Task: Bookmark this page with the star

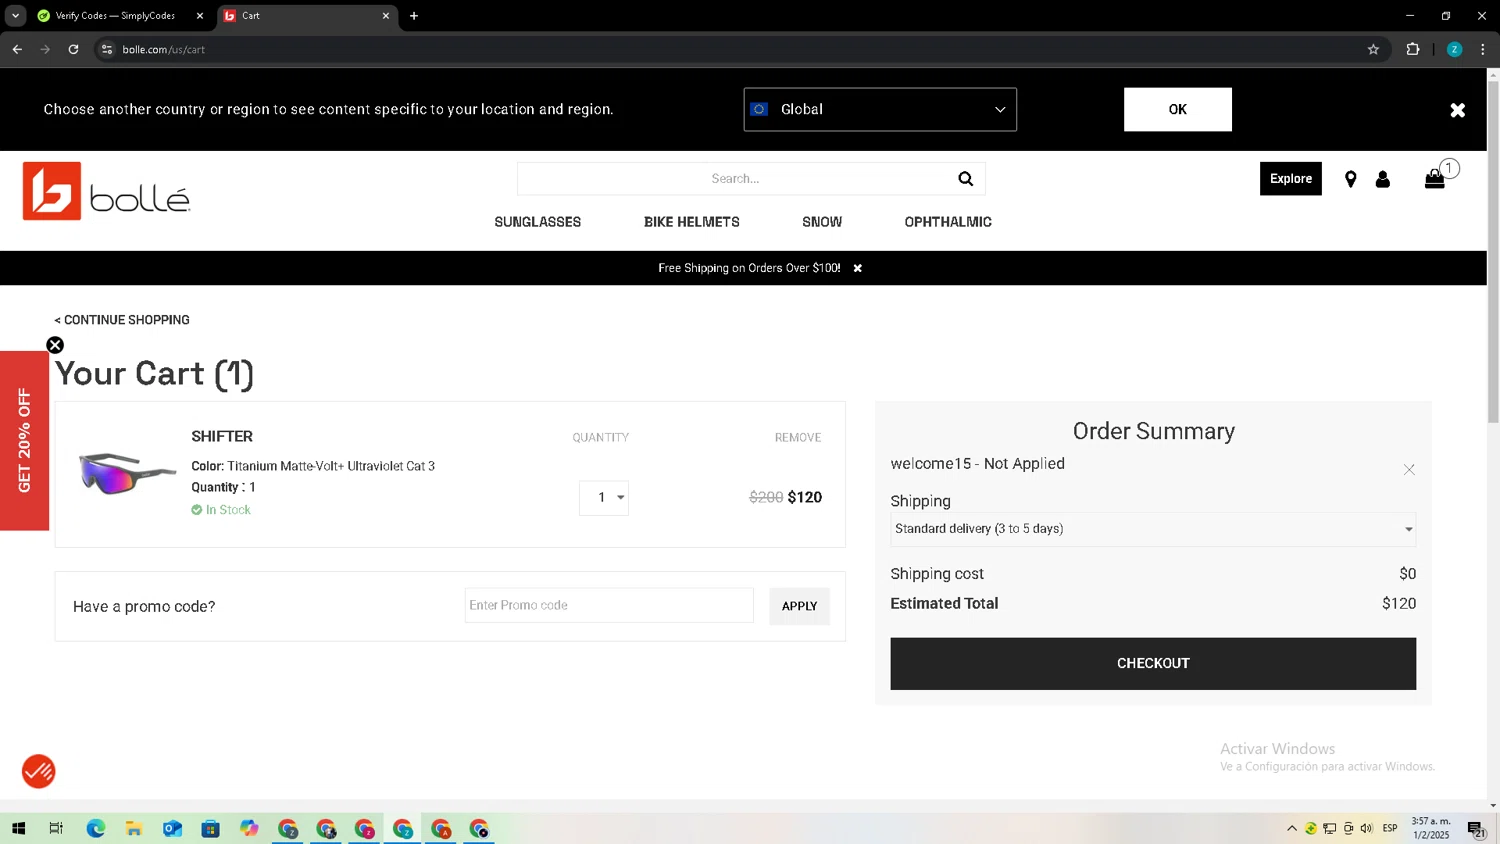Action: 1373,49
